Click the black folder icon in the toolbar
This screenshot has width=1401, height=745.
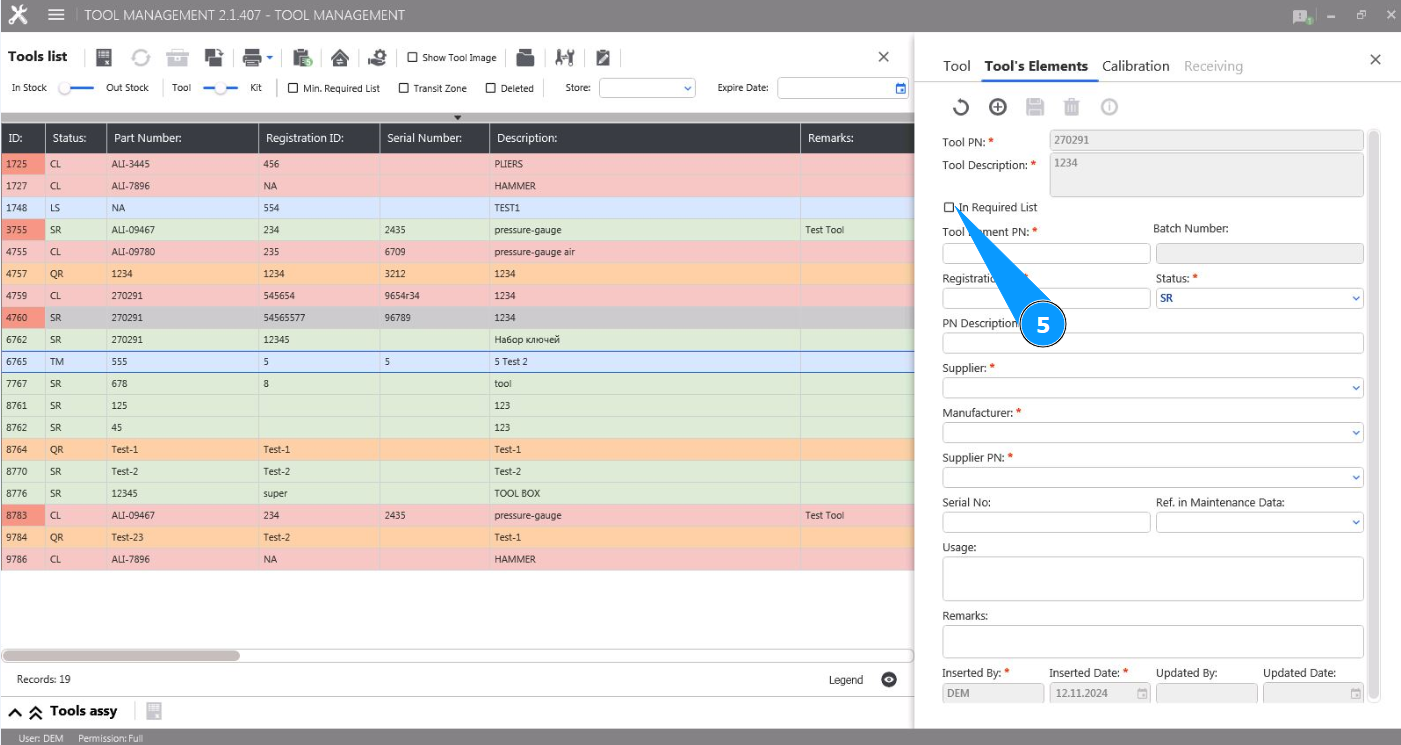click(x=525, y=58)
